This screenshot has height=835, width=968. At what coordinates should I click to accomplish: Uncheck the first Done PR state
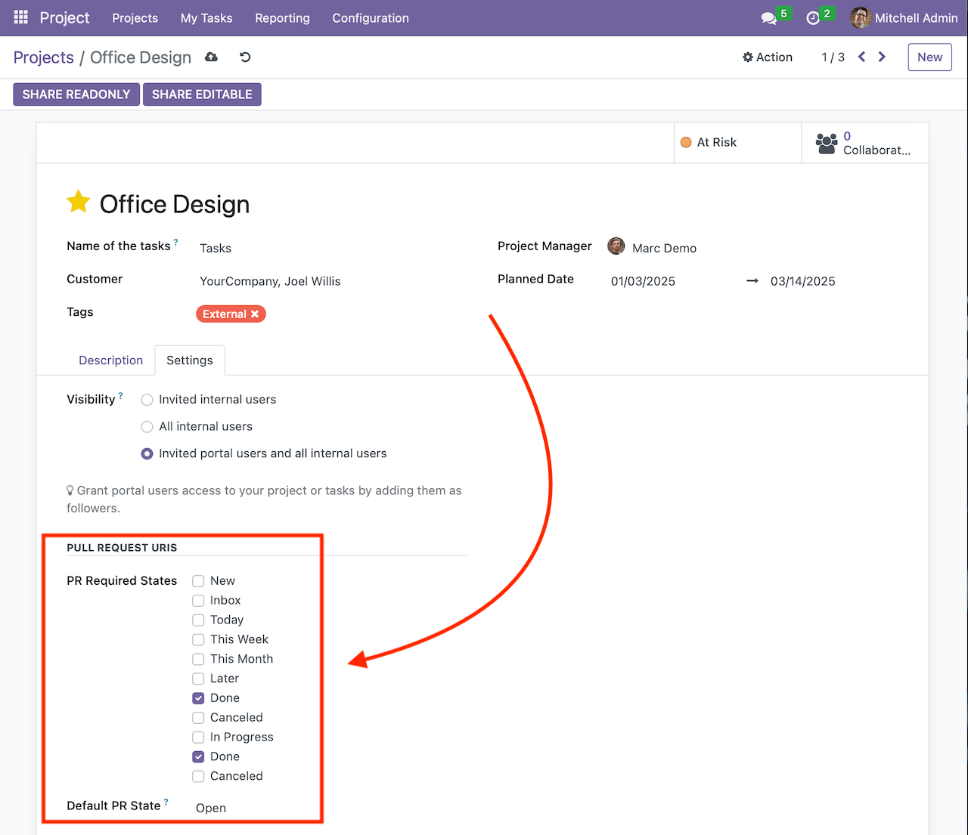198,697
